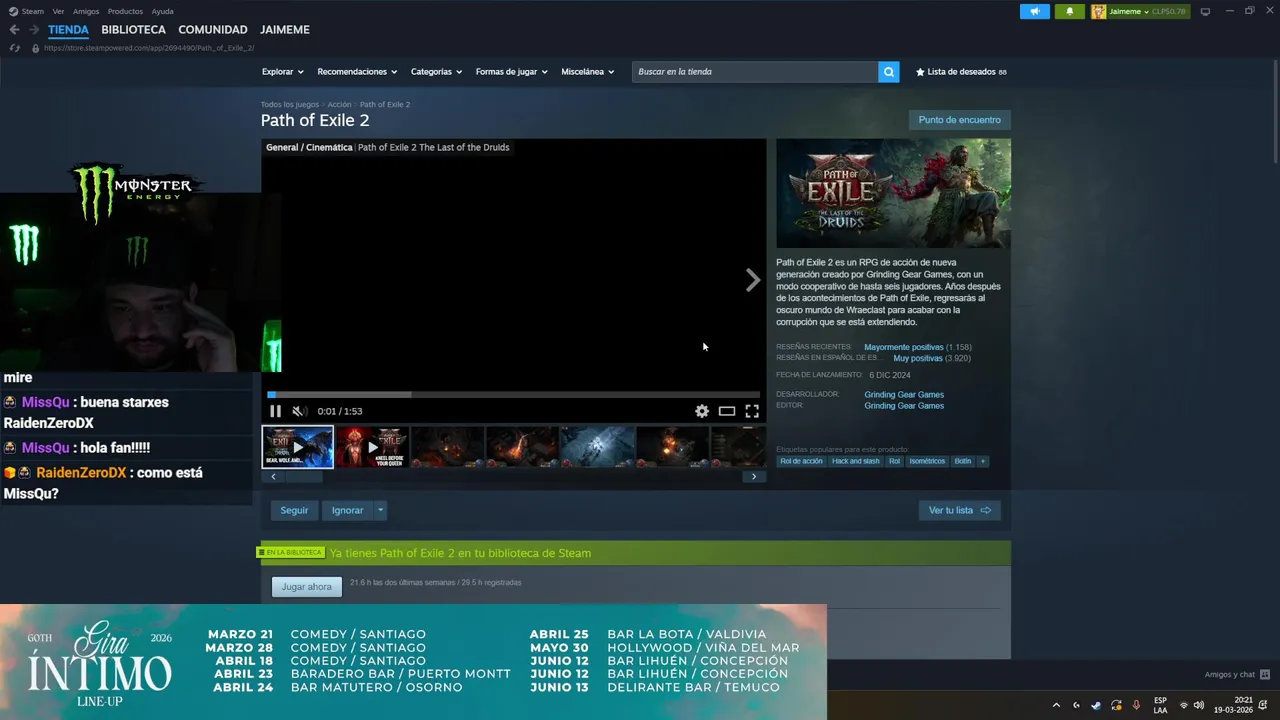Open Todos los juegos breadcrumb
This screenshot has height=720, width=1280.
[290, 104]
